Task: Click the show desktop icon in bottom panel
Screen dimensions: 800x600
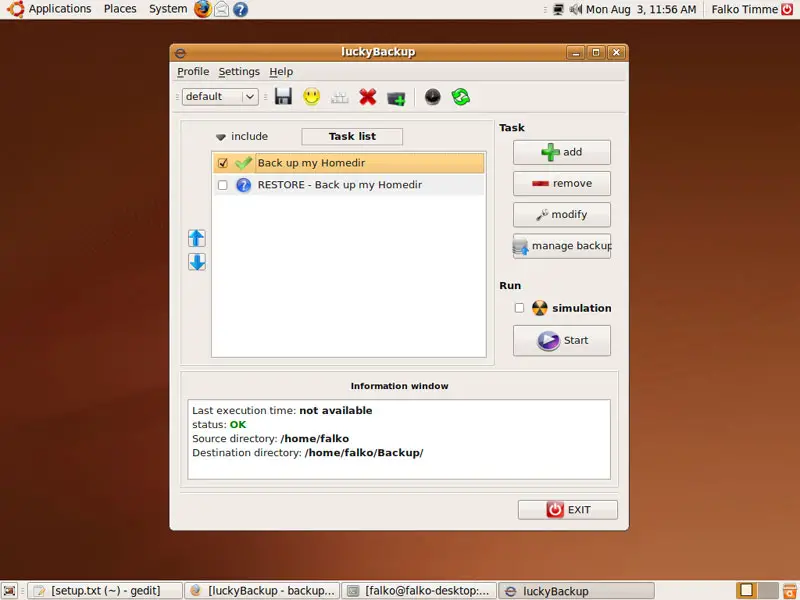Action: point(10,590)
